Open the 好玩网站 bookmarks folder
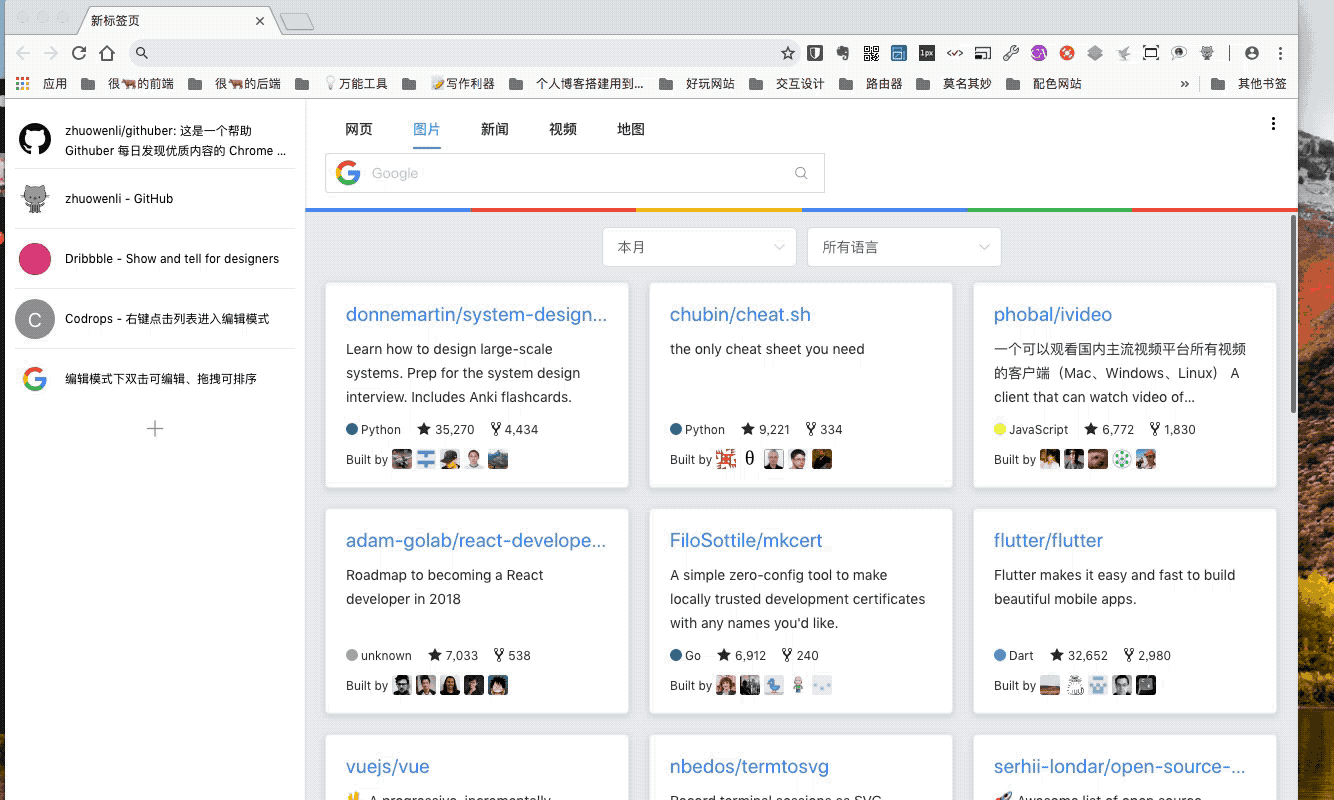Viewport: 1334px width, 800px height. [697, 84]
